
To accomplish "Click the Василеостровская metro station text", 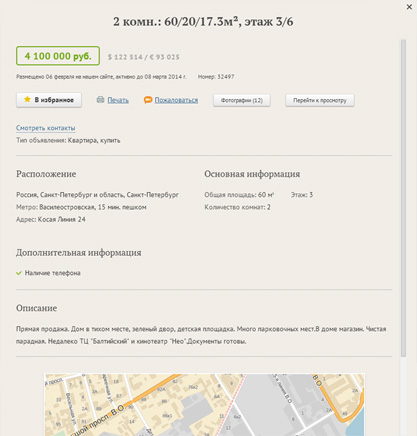I will [x=67, y=207].
